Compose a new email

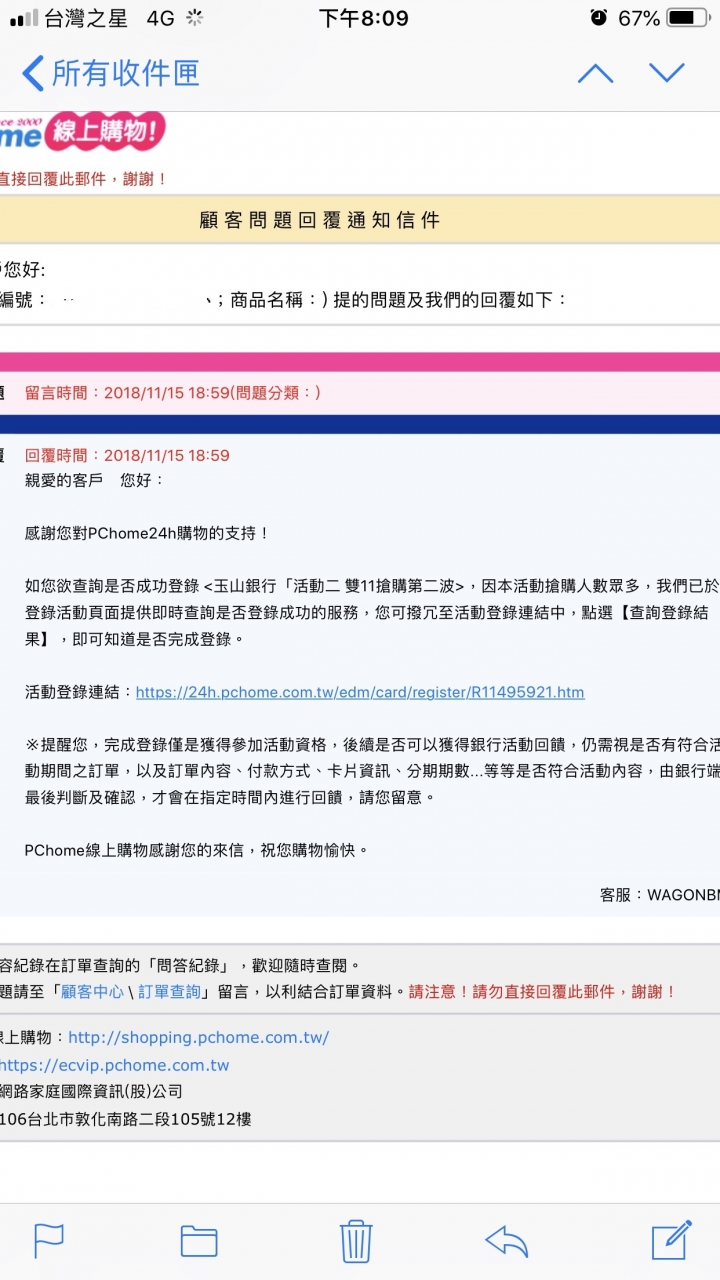(x=672, y=1240)
